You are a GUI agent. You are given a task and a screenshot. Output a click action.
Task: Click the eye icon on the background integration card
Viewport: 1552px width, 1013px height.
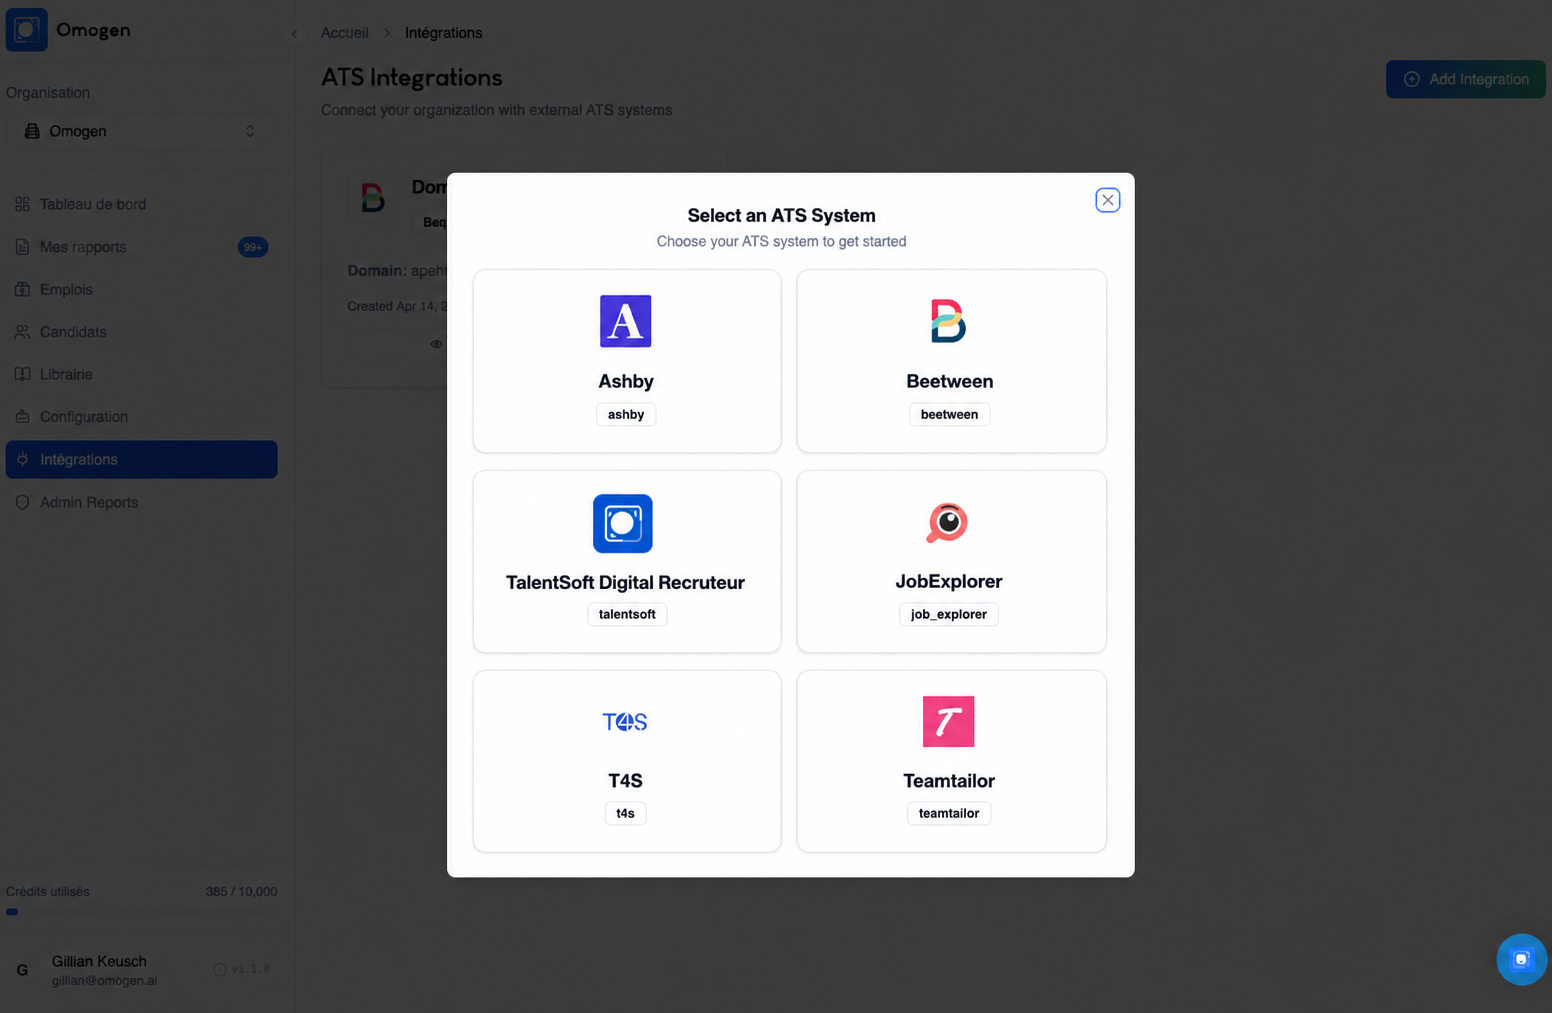(x=436, y=344)
